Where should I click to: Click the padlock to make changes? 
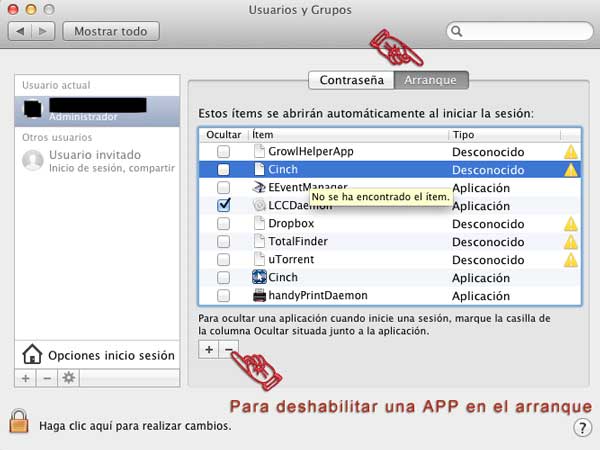pyautogui.click(x=19, y=421)
